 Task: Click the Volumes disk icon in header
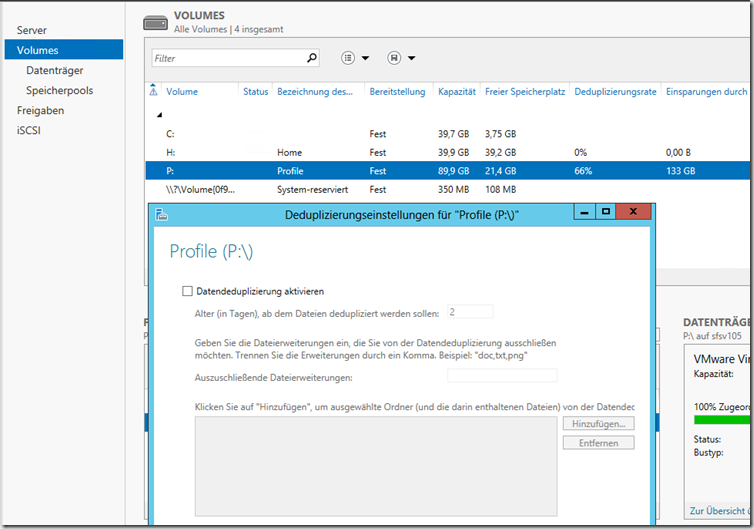click(156, 22)
